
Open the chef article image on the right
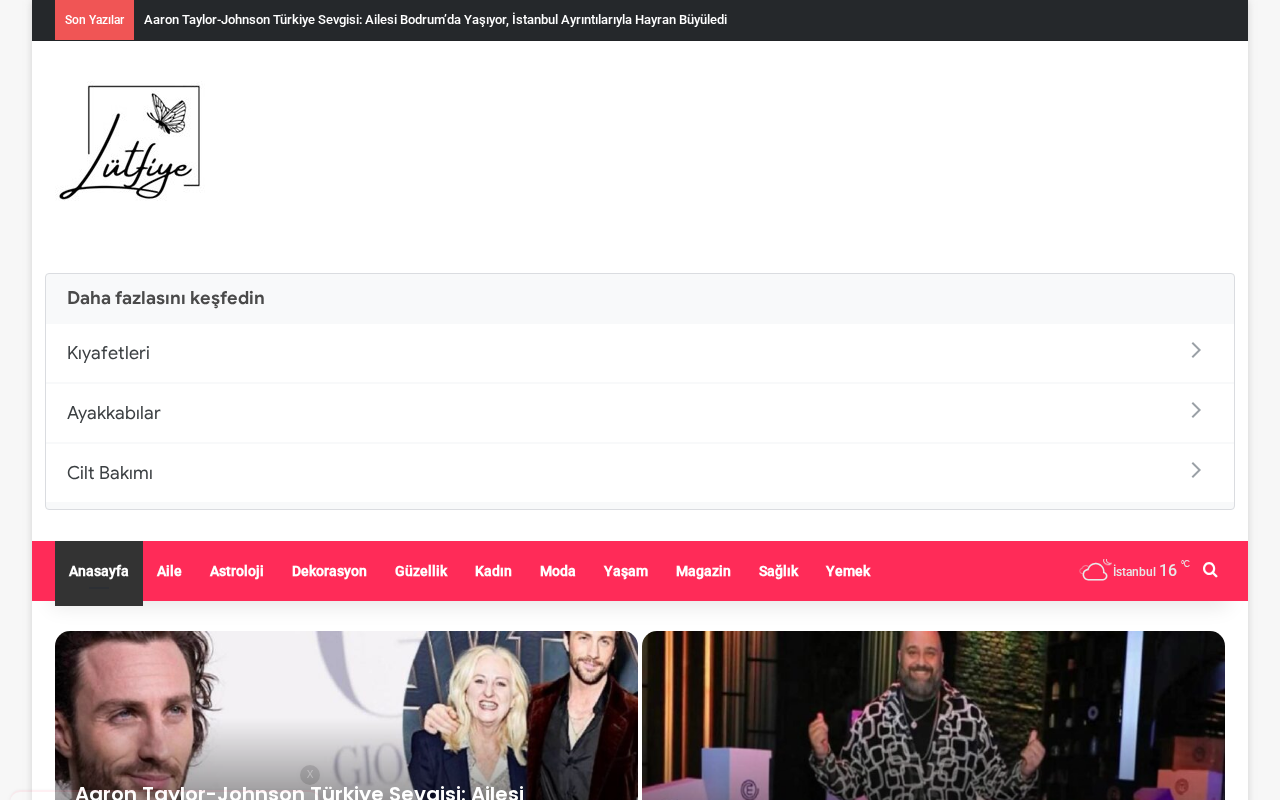933,715
